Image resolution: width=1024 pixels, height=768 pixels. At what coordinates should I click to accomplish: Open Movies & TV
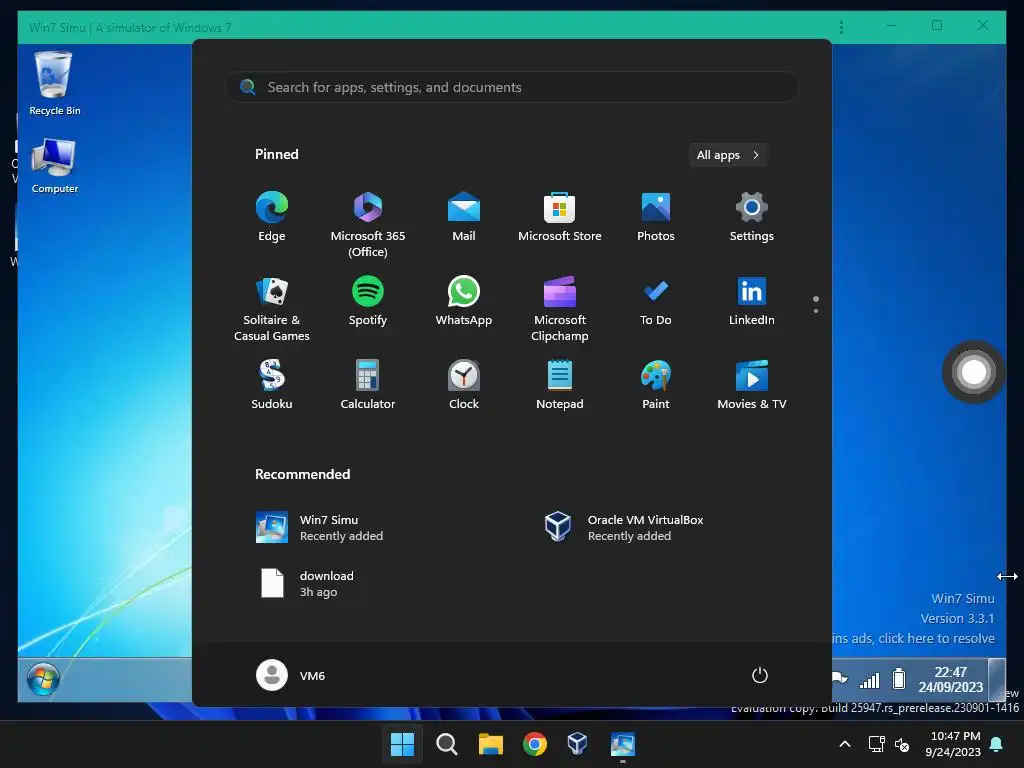[x=752, y=385]
